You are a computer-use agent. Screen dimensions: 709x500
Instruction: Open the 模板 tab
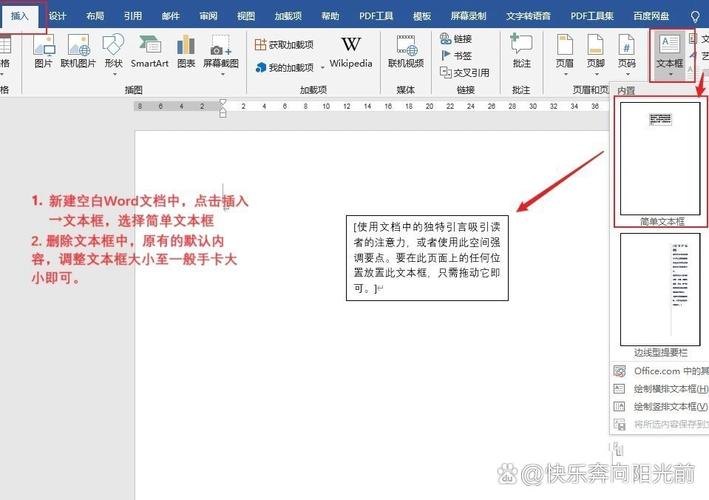click(422, 16)
